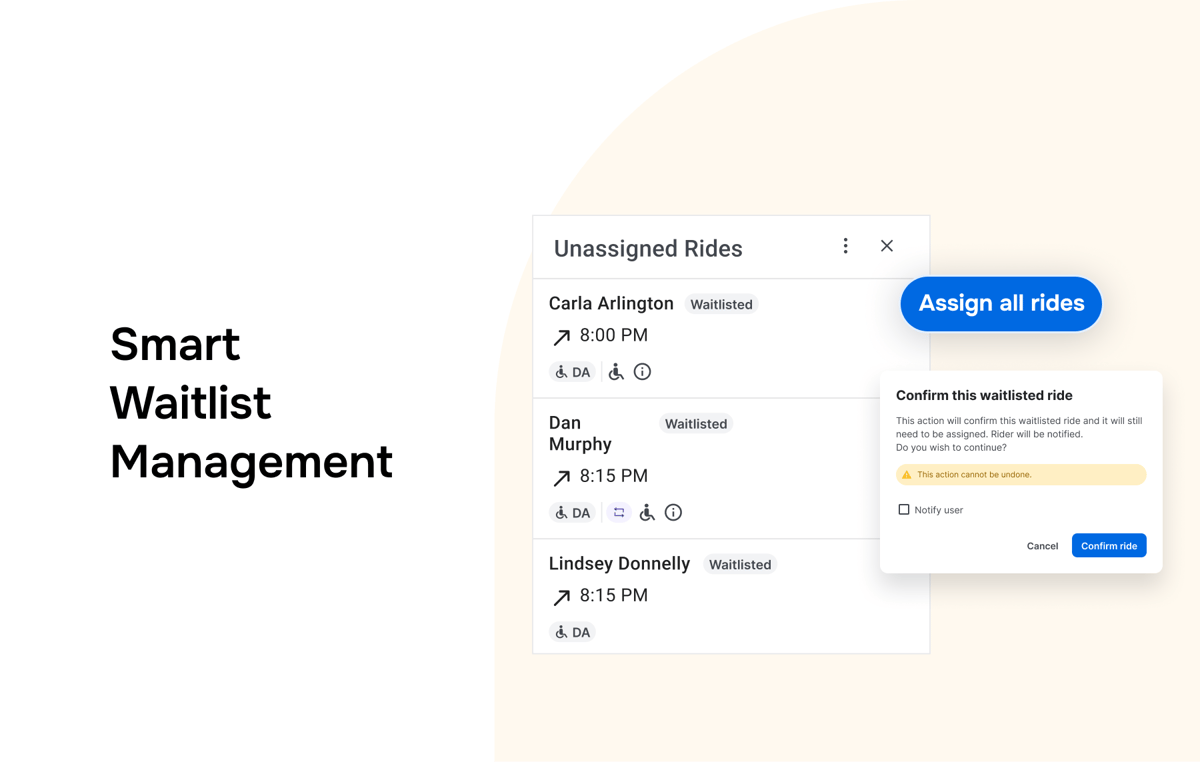Screen dimensions: 1200x762
Task: Select the Lindsey Donnelly ride name
Action: pyautogui.click(x=619, y=564)
